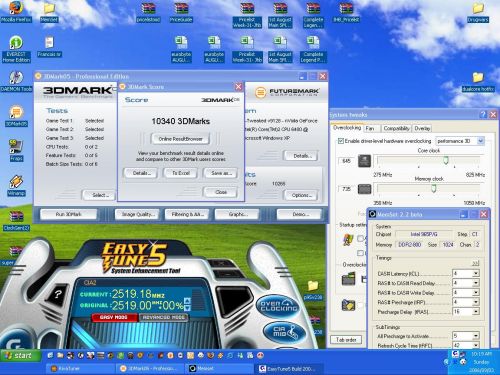Open the RAS# to CAS# Write Delay dropdown

tap(476, 293)
